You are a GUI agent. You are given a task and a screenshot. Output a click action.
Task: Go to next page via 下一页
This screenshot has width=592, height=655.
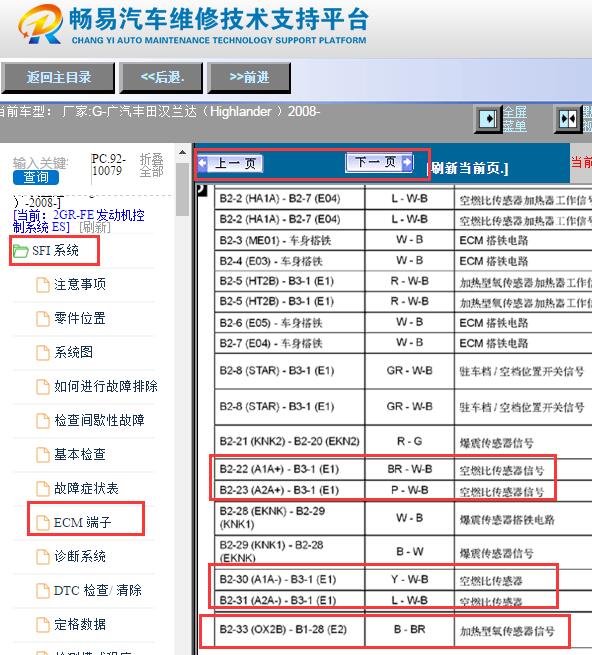(379, 162)
